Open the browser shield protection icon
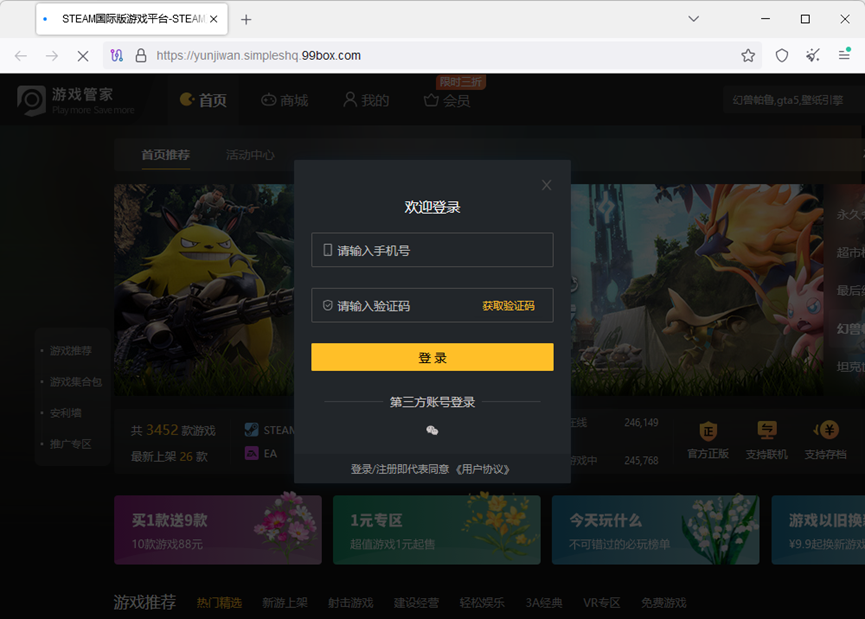The height and width of the screenshot is (619, 865). click(782, 55)
